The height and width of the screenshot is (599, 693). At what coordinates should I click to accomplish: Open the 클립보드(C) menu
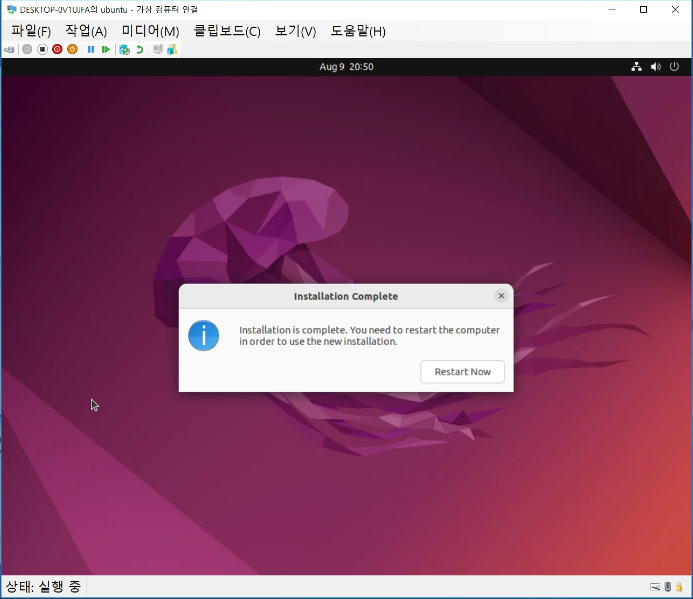(227, 31)
